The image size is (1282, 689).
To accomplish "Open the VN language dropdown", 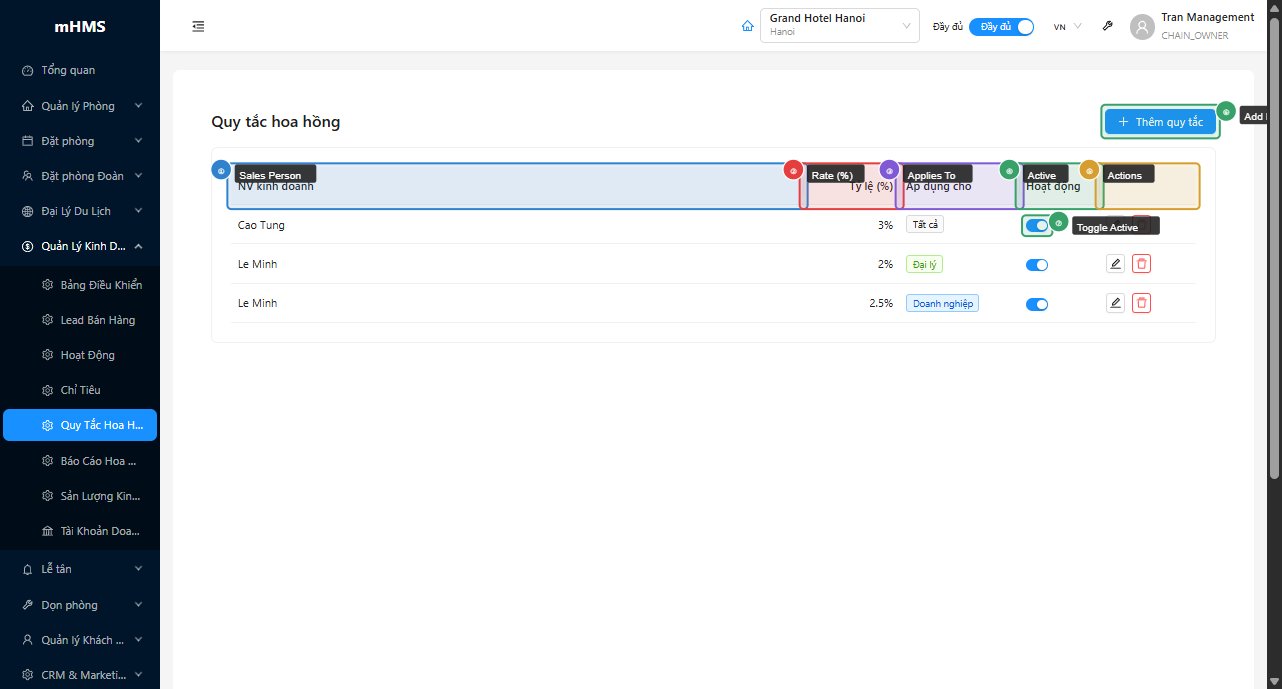I will 1067,27.
